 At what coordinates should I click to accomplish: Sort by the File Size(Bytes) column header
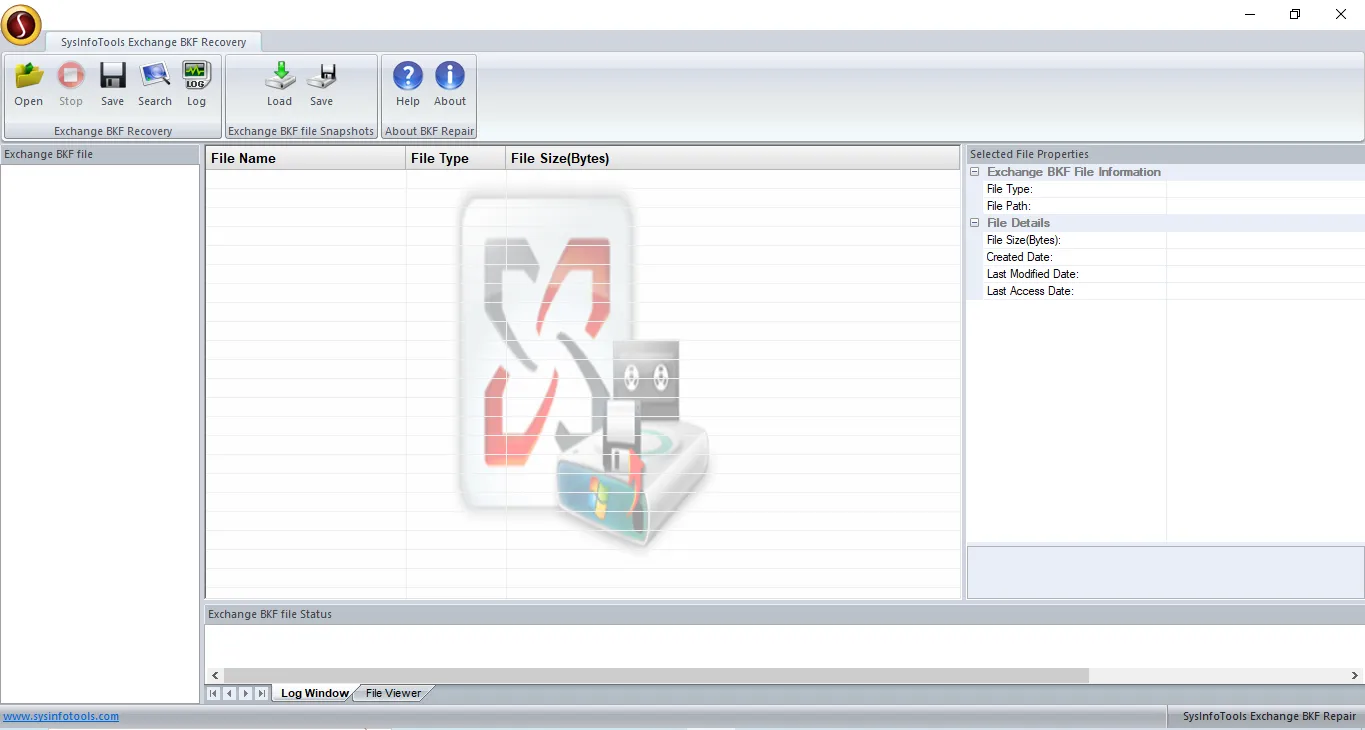(x=732, y=158)
